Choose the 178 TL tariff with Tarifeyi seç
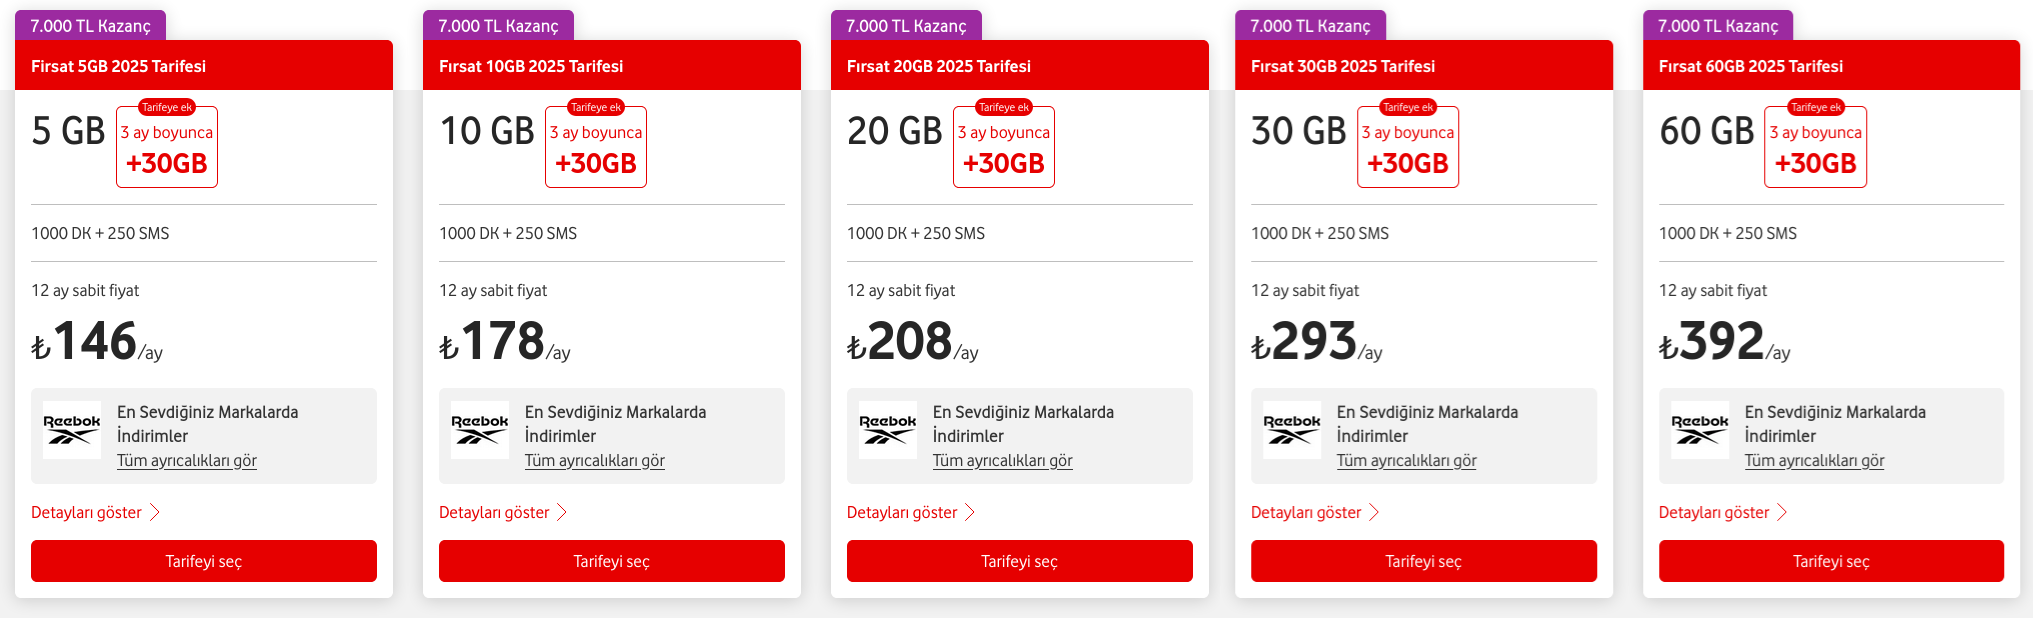Image resolution: width=2033 pixels, height=618 pixels. [612, 561]
